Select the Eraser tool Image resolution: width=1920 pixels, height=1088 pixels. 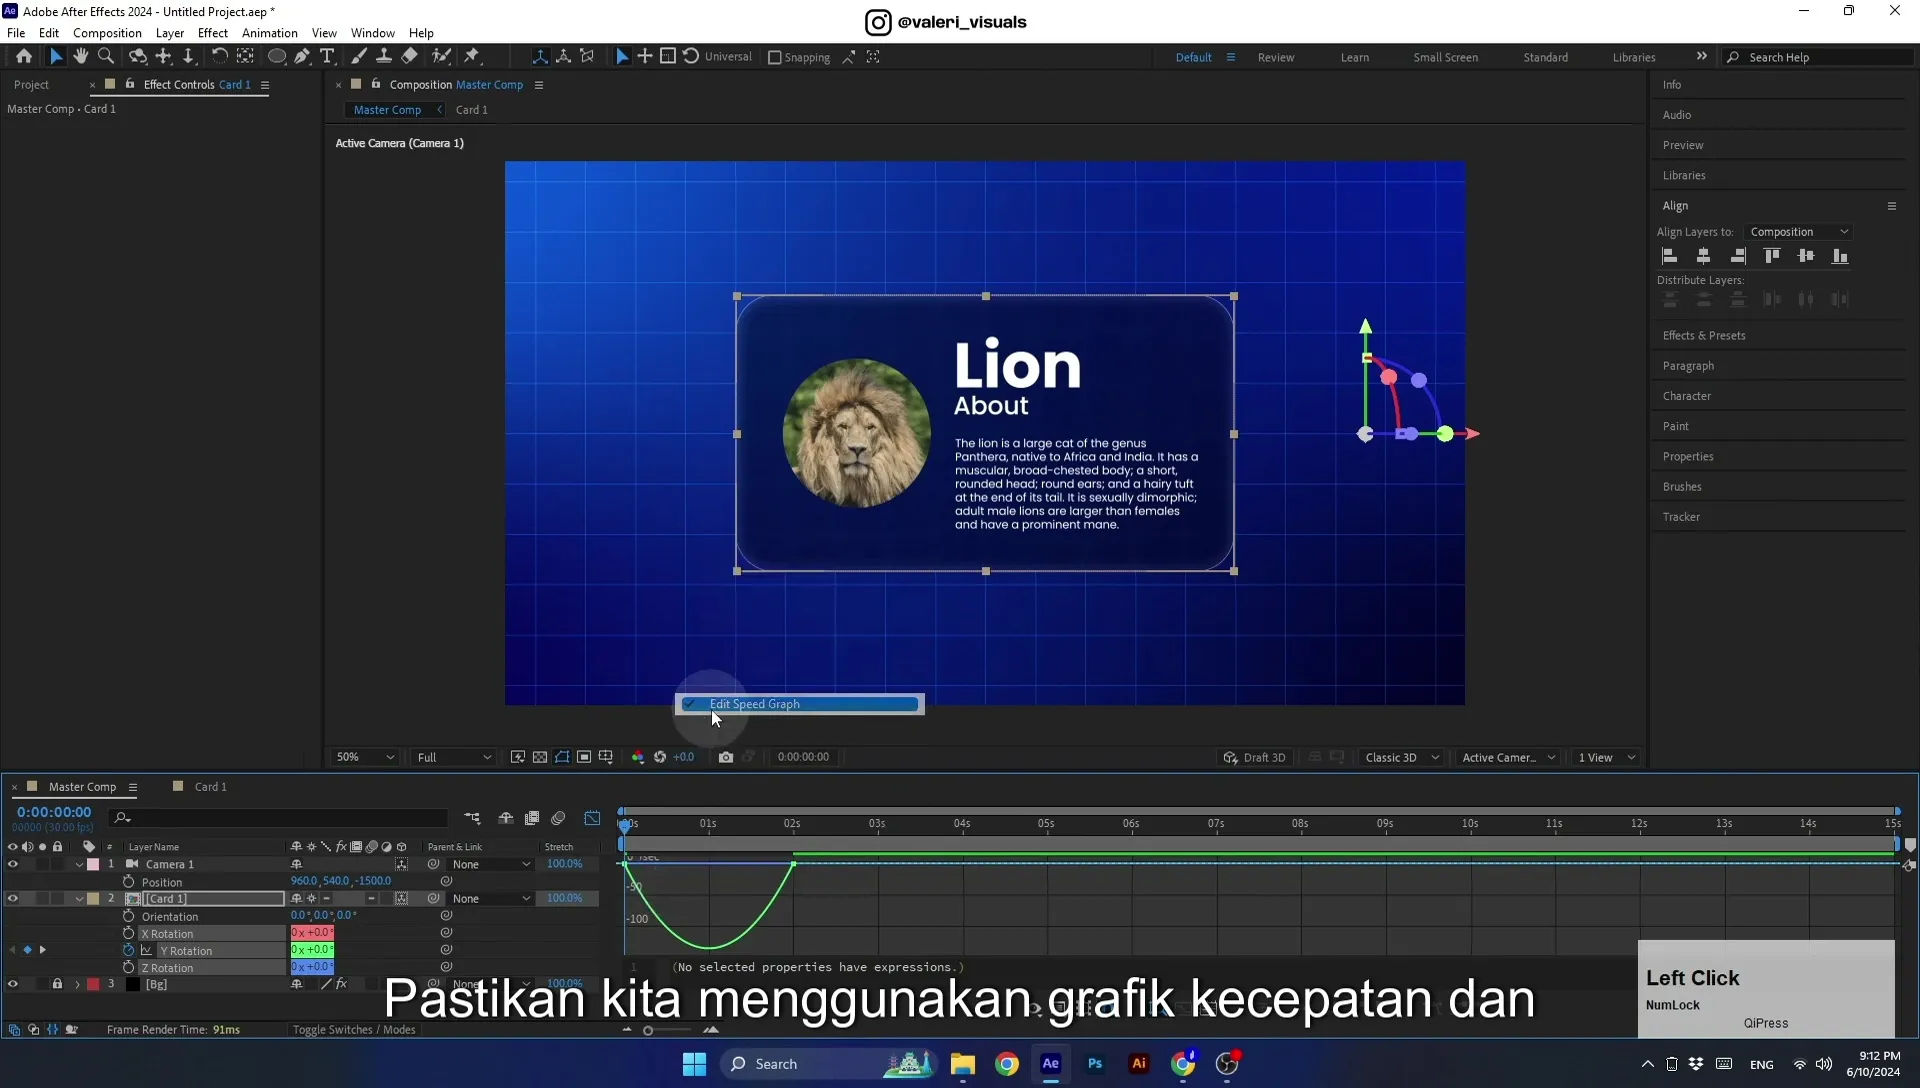pos(409,57)
